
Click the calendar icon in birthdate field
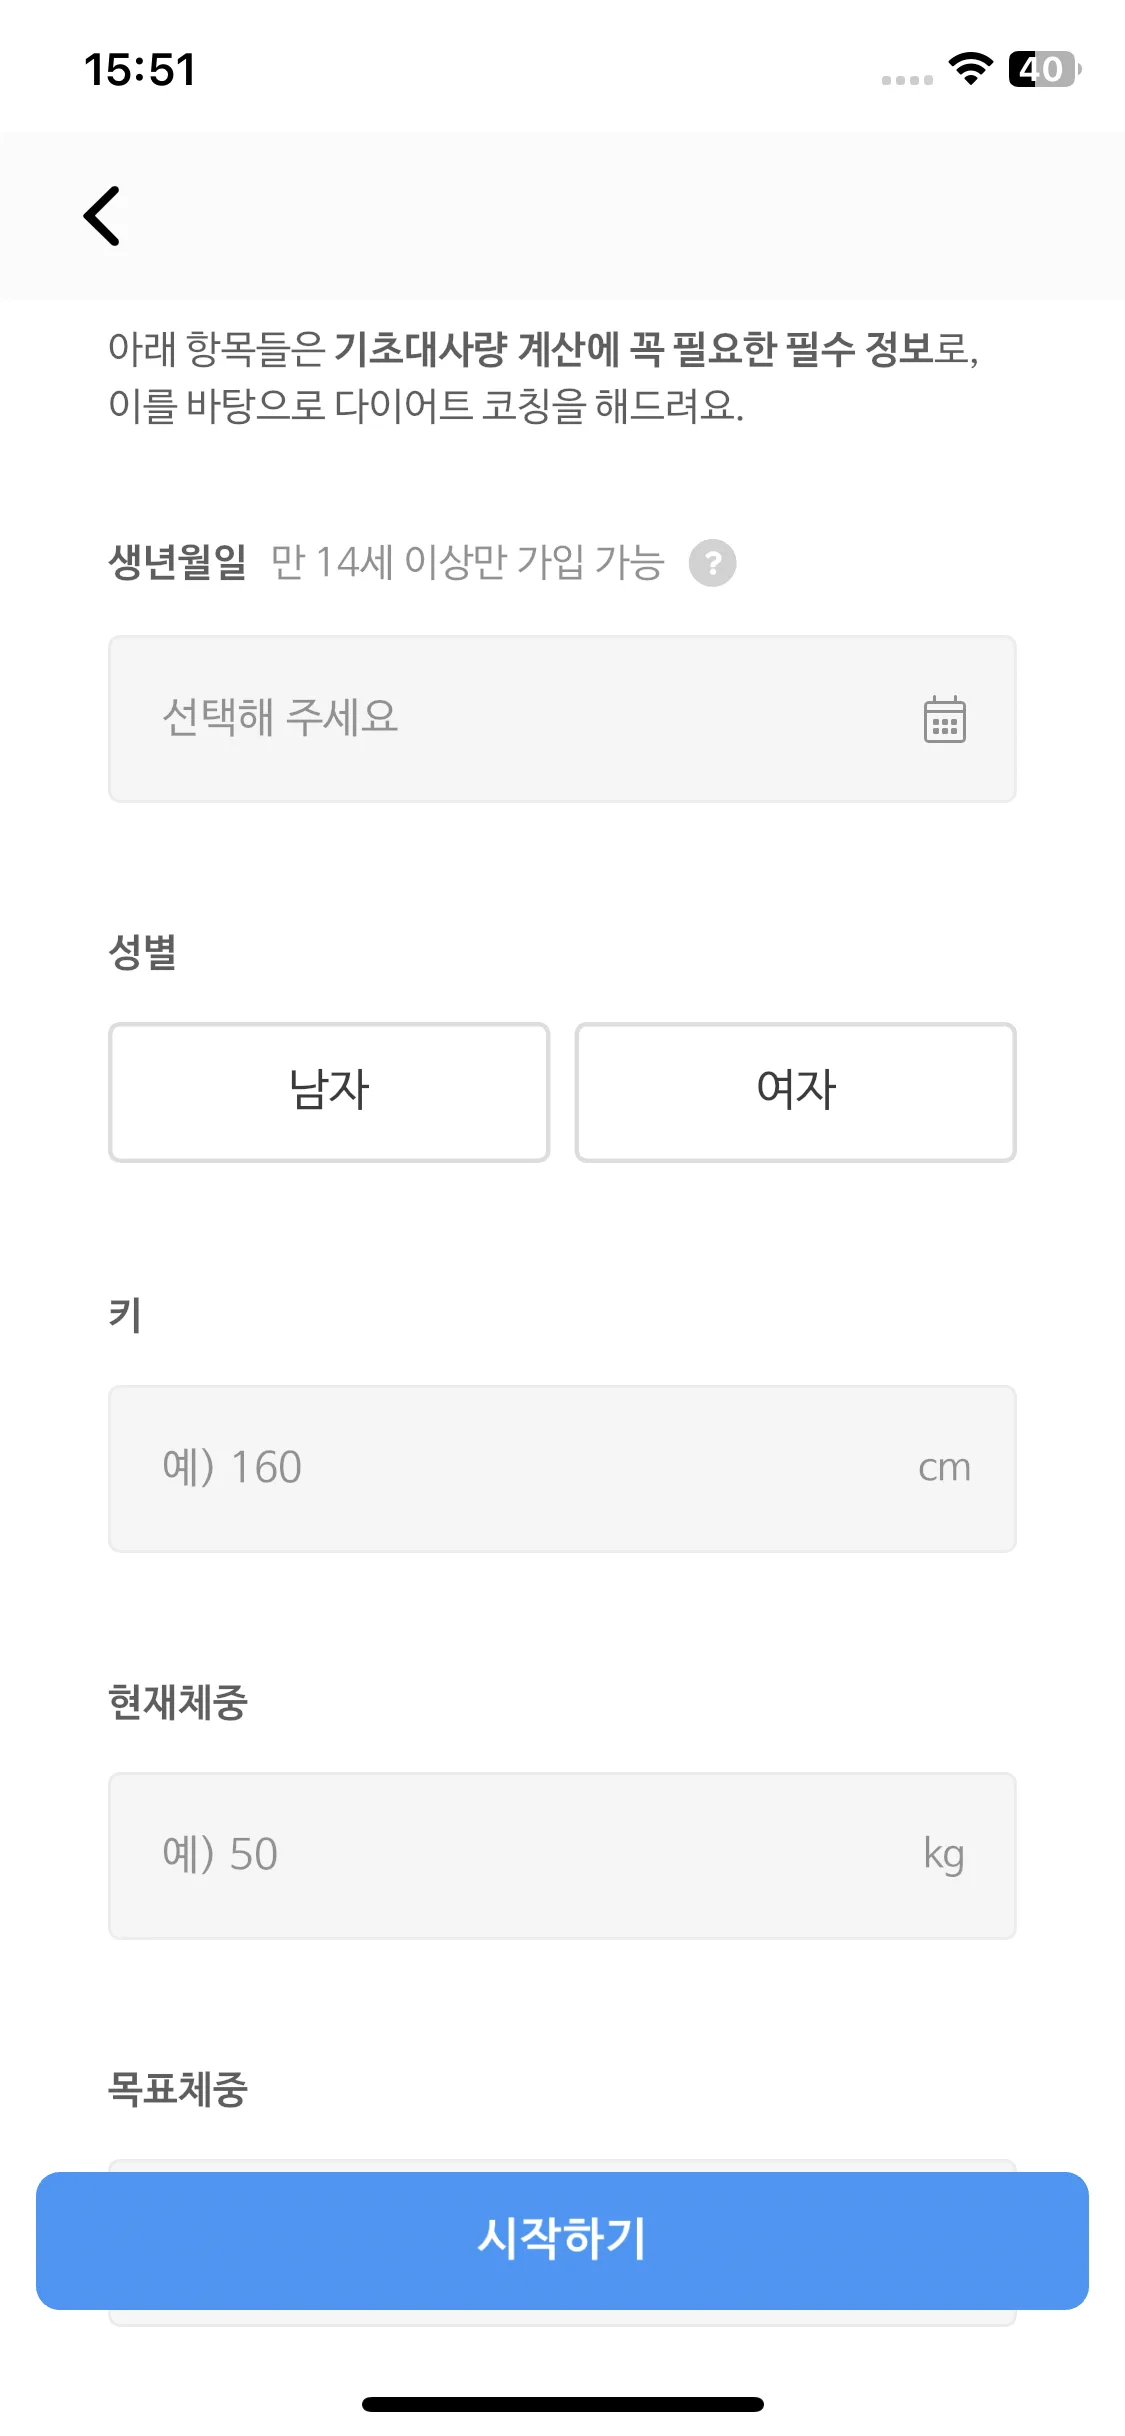(x=944, y=719)
